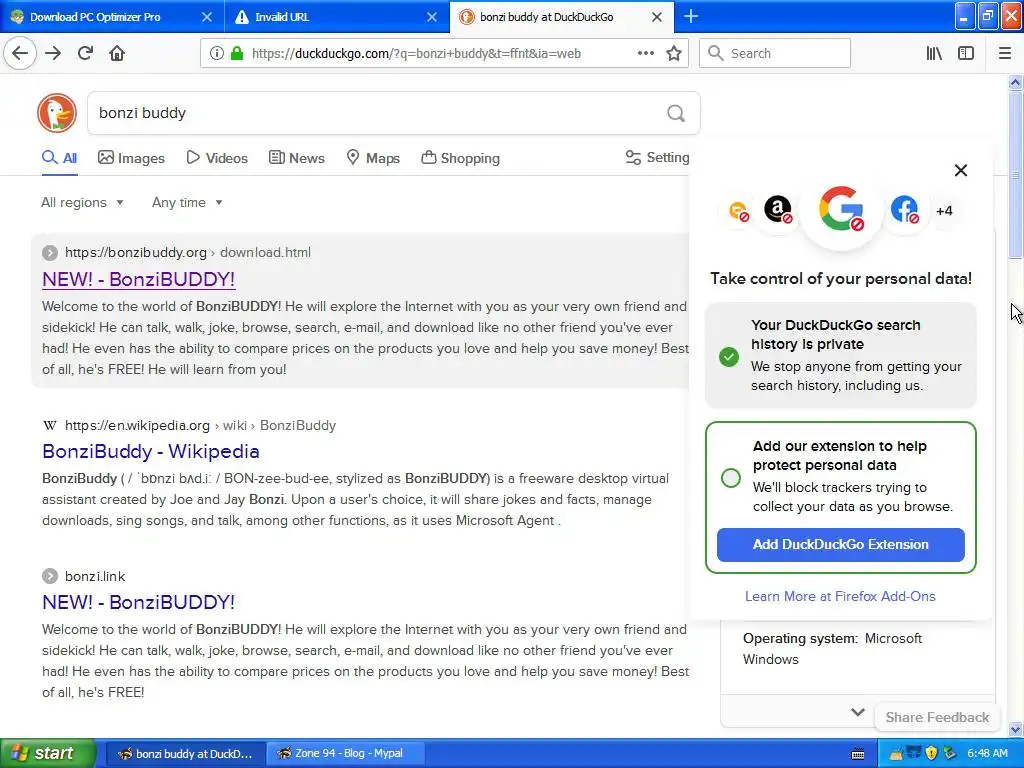Toggle the Add our extension circle
1024x768 pixels.
pos(731,478)
